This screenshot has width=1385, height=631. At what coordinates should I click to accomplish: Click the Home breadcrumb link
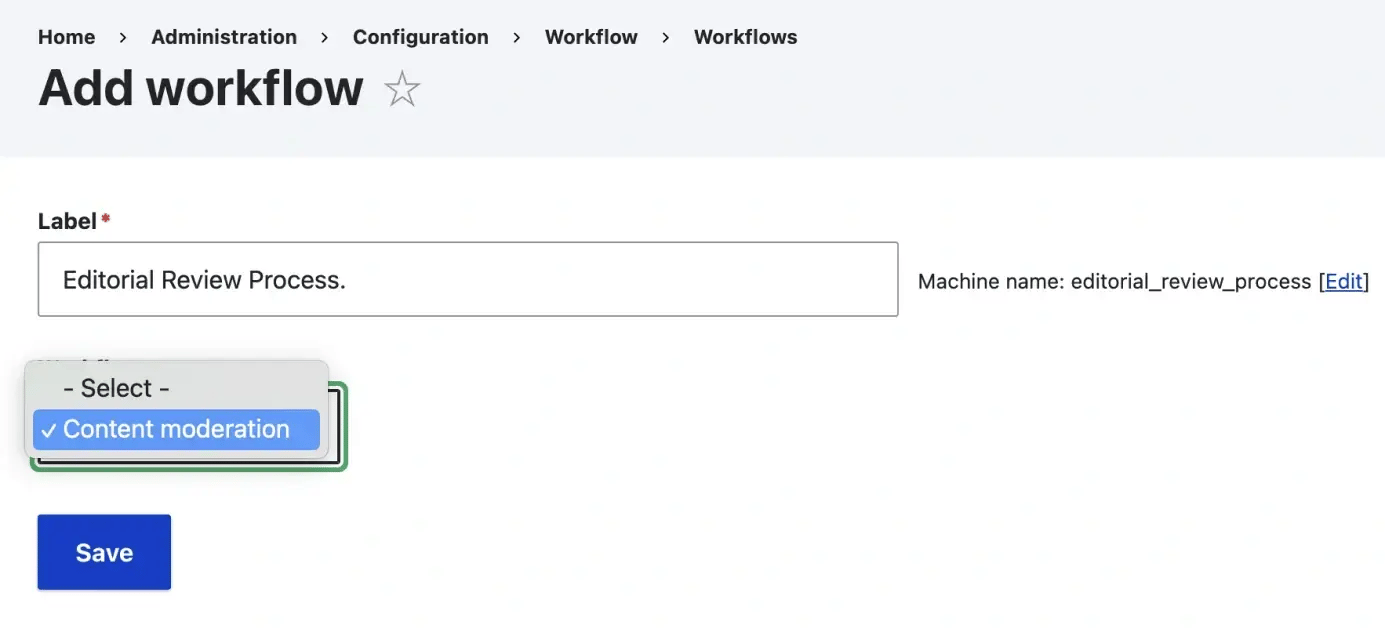(66, 37)
